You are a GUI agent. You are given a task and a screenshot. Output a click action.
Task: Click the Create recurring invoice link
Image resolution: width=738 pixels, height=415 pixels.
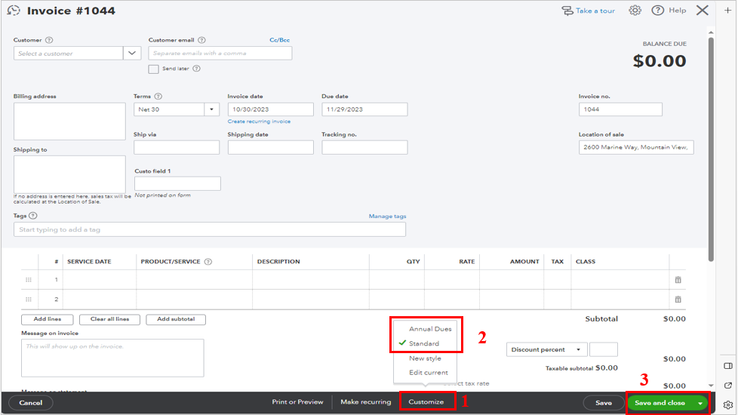point(259,121)
